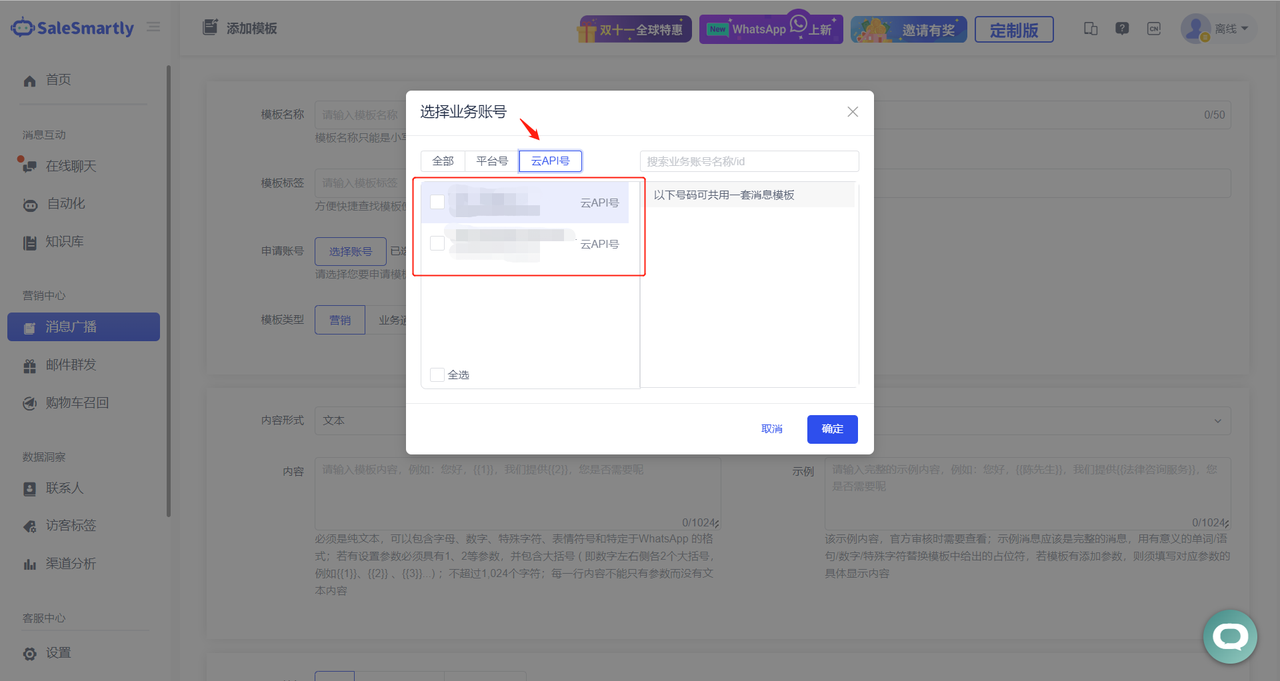Tick the 全选 checkbox

point(437,375)
